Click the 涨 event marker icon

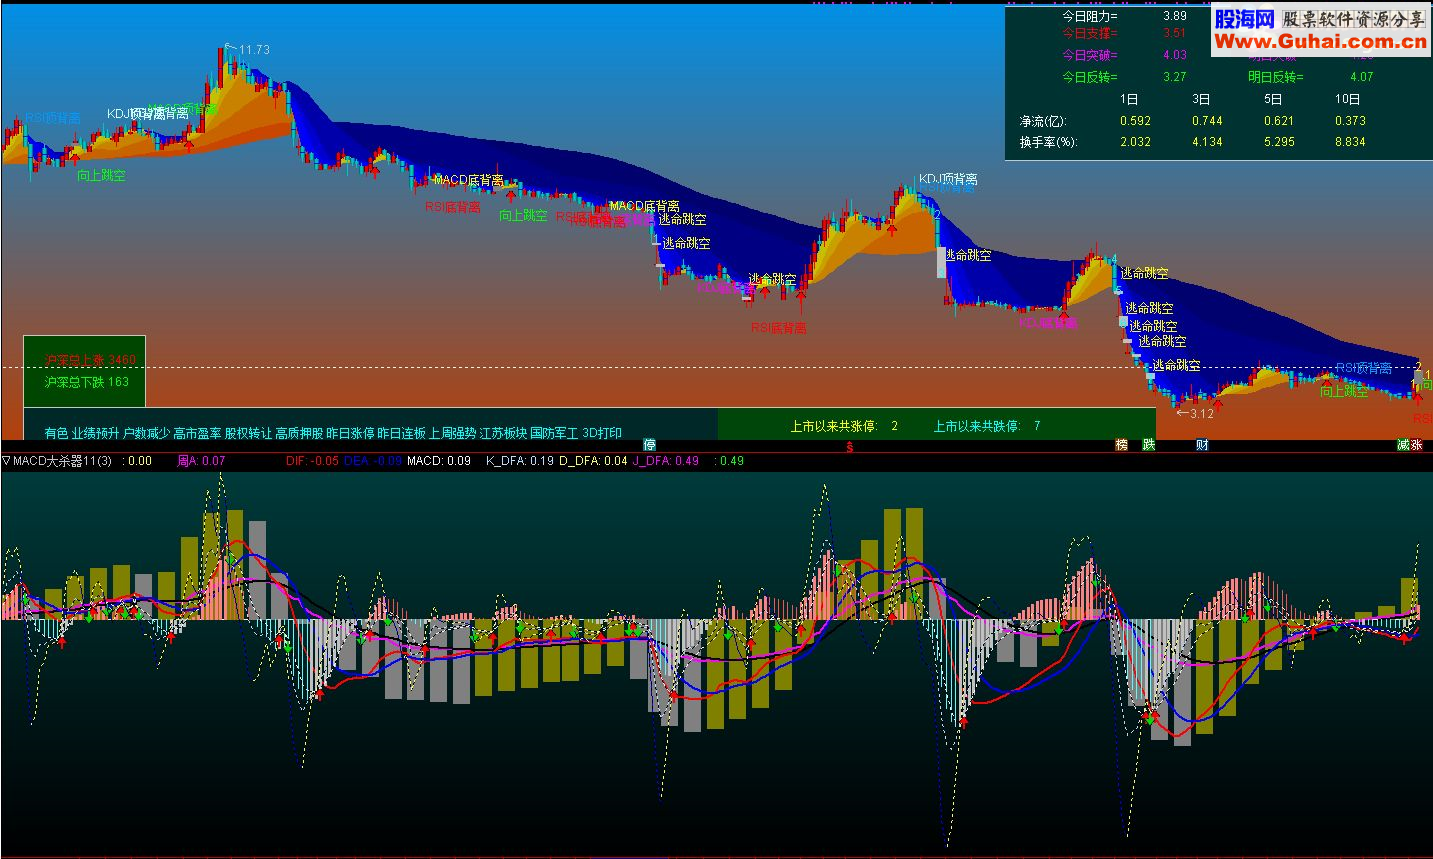[x=1417, y=445]
